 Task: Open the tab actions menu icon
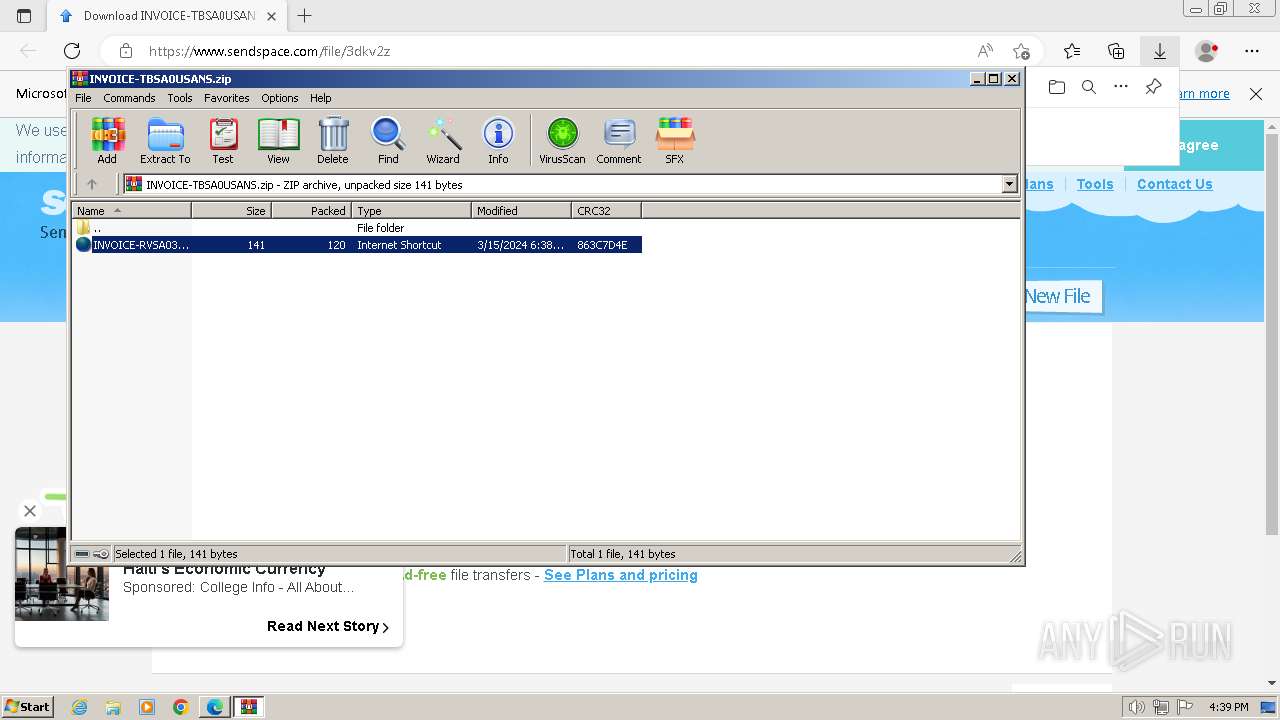point(24,16)
